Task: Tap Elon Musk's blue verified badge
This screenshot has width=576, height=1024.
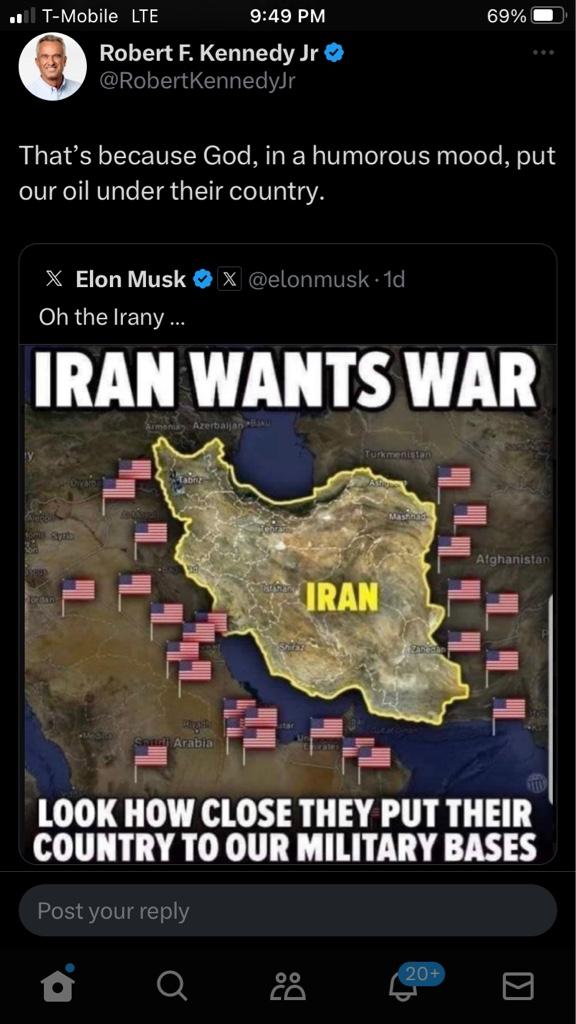Action: [203, 280]
